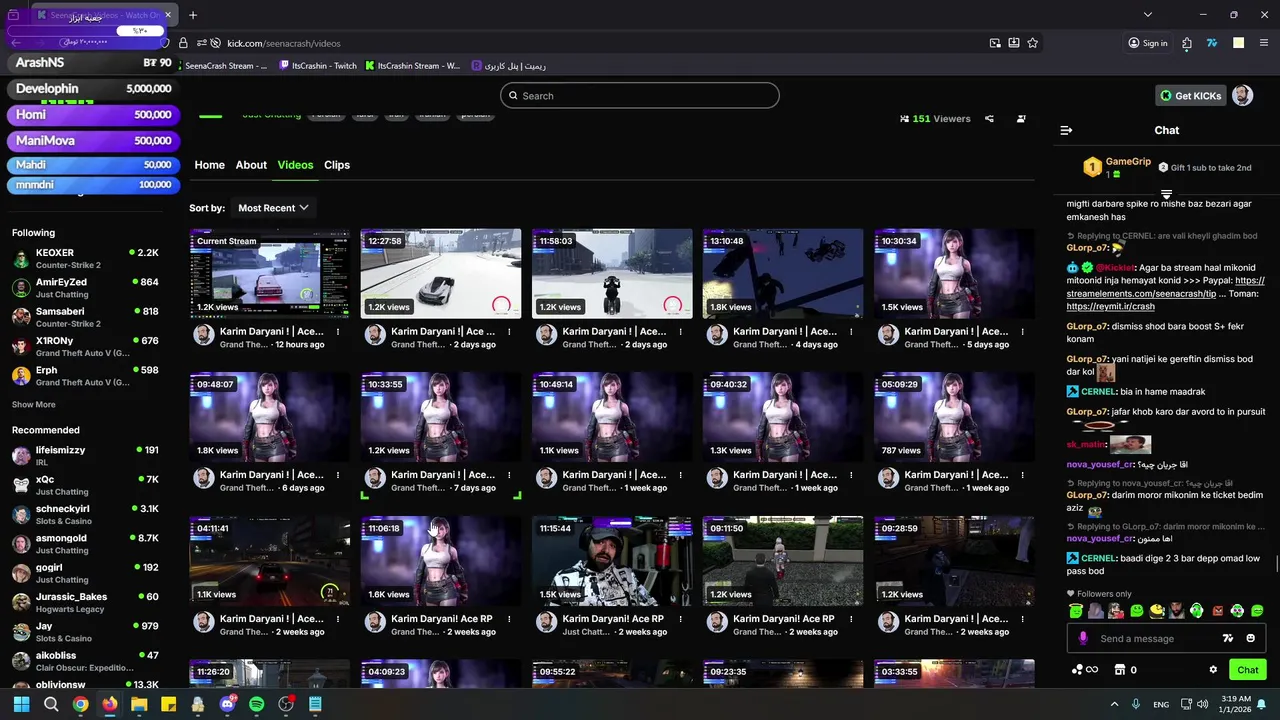
Task: Open a new Firefox tab
Action: (193, 15)
